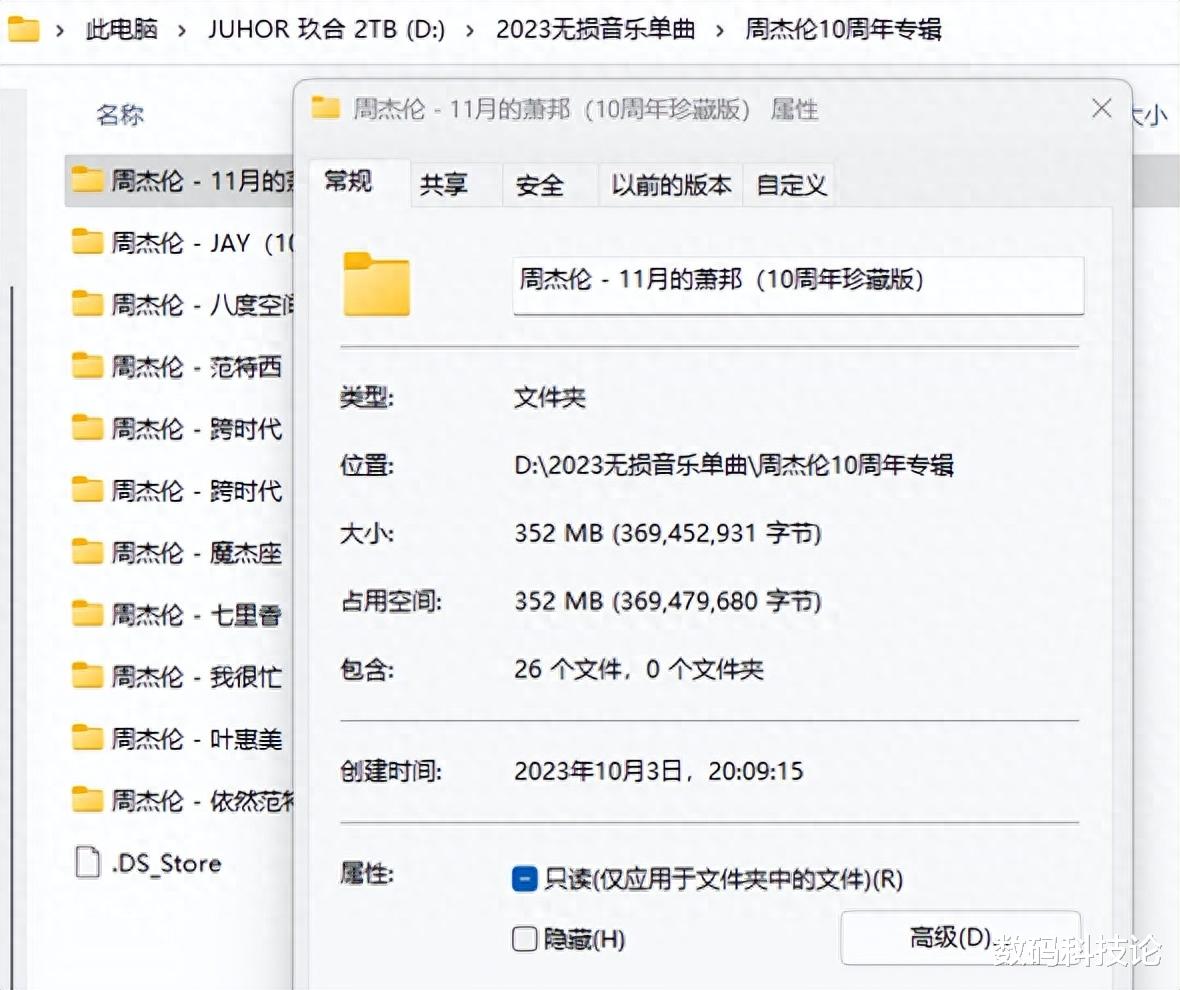This screenshot has width=1180, height=990.
Task: Toggle 隐藏(H) hidden checkbox
Action: click(x=524, y=939)
